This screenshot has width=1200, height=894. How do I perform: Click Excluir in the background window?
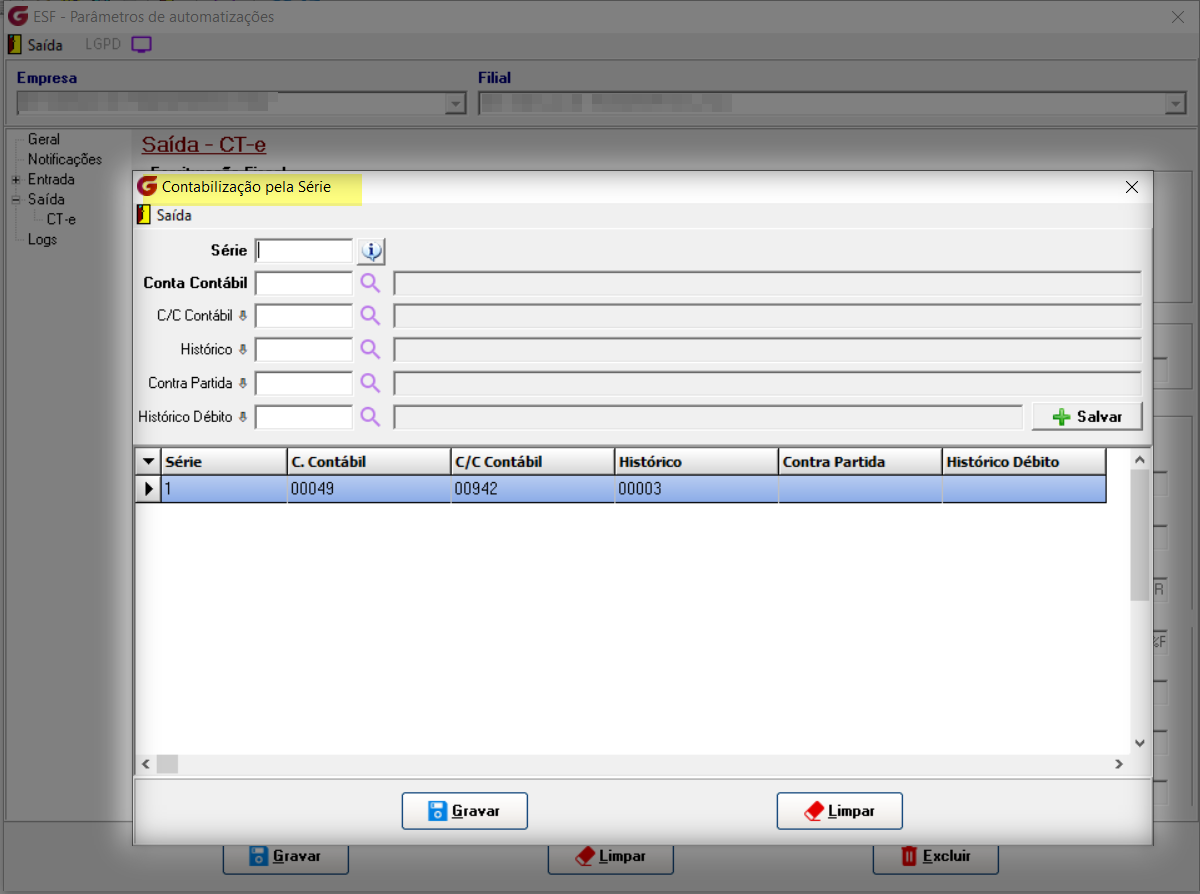tap(935, 857)
